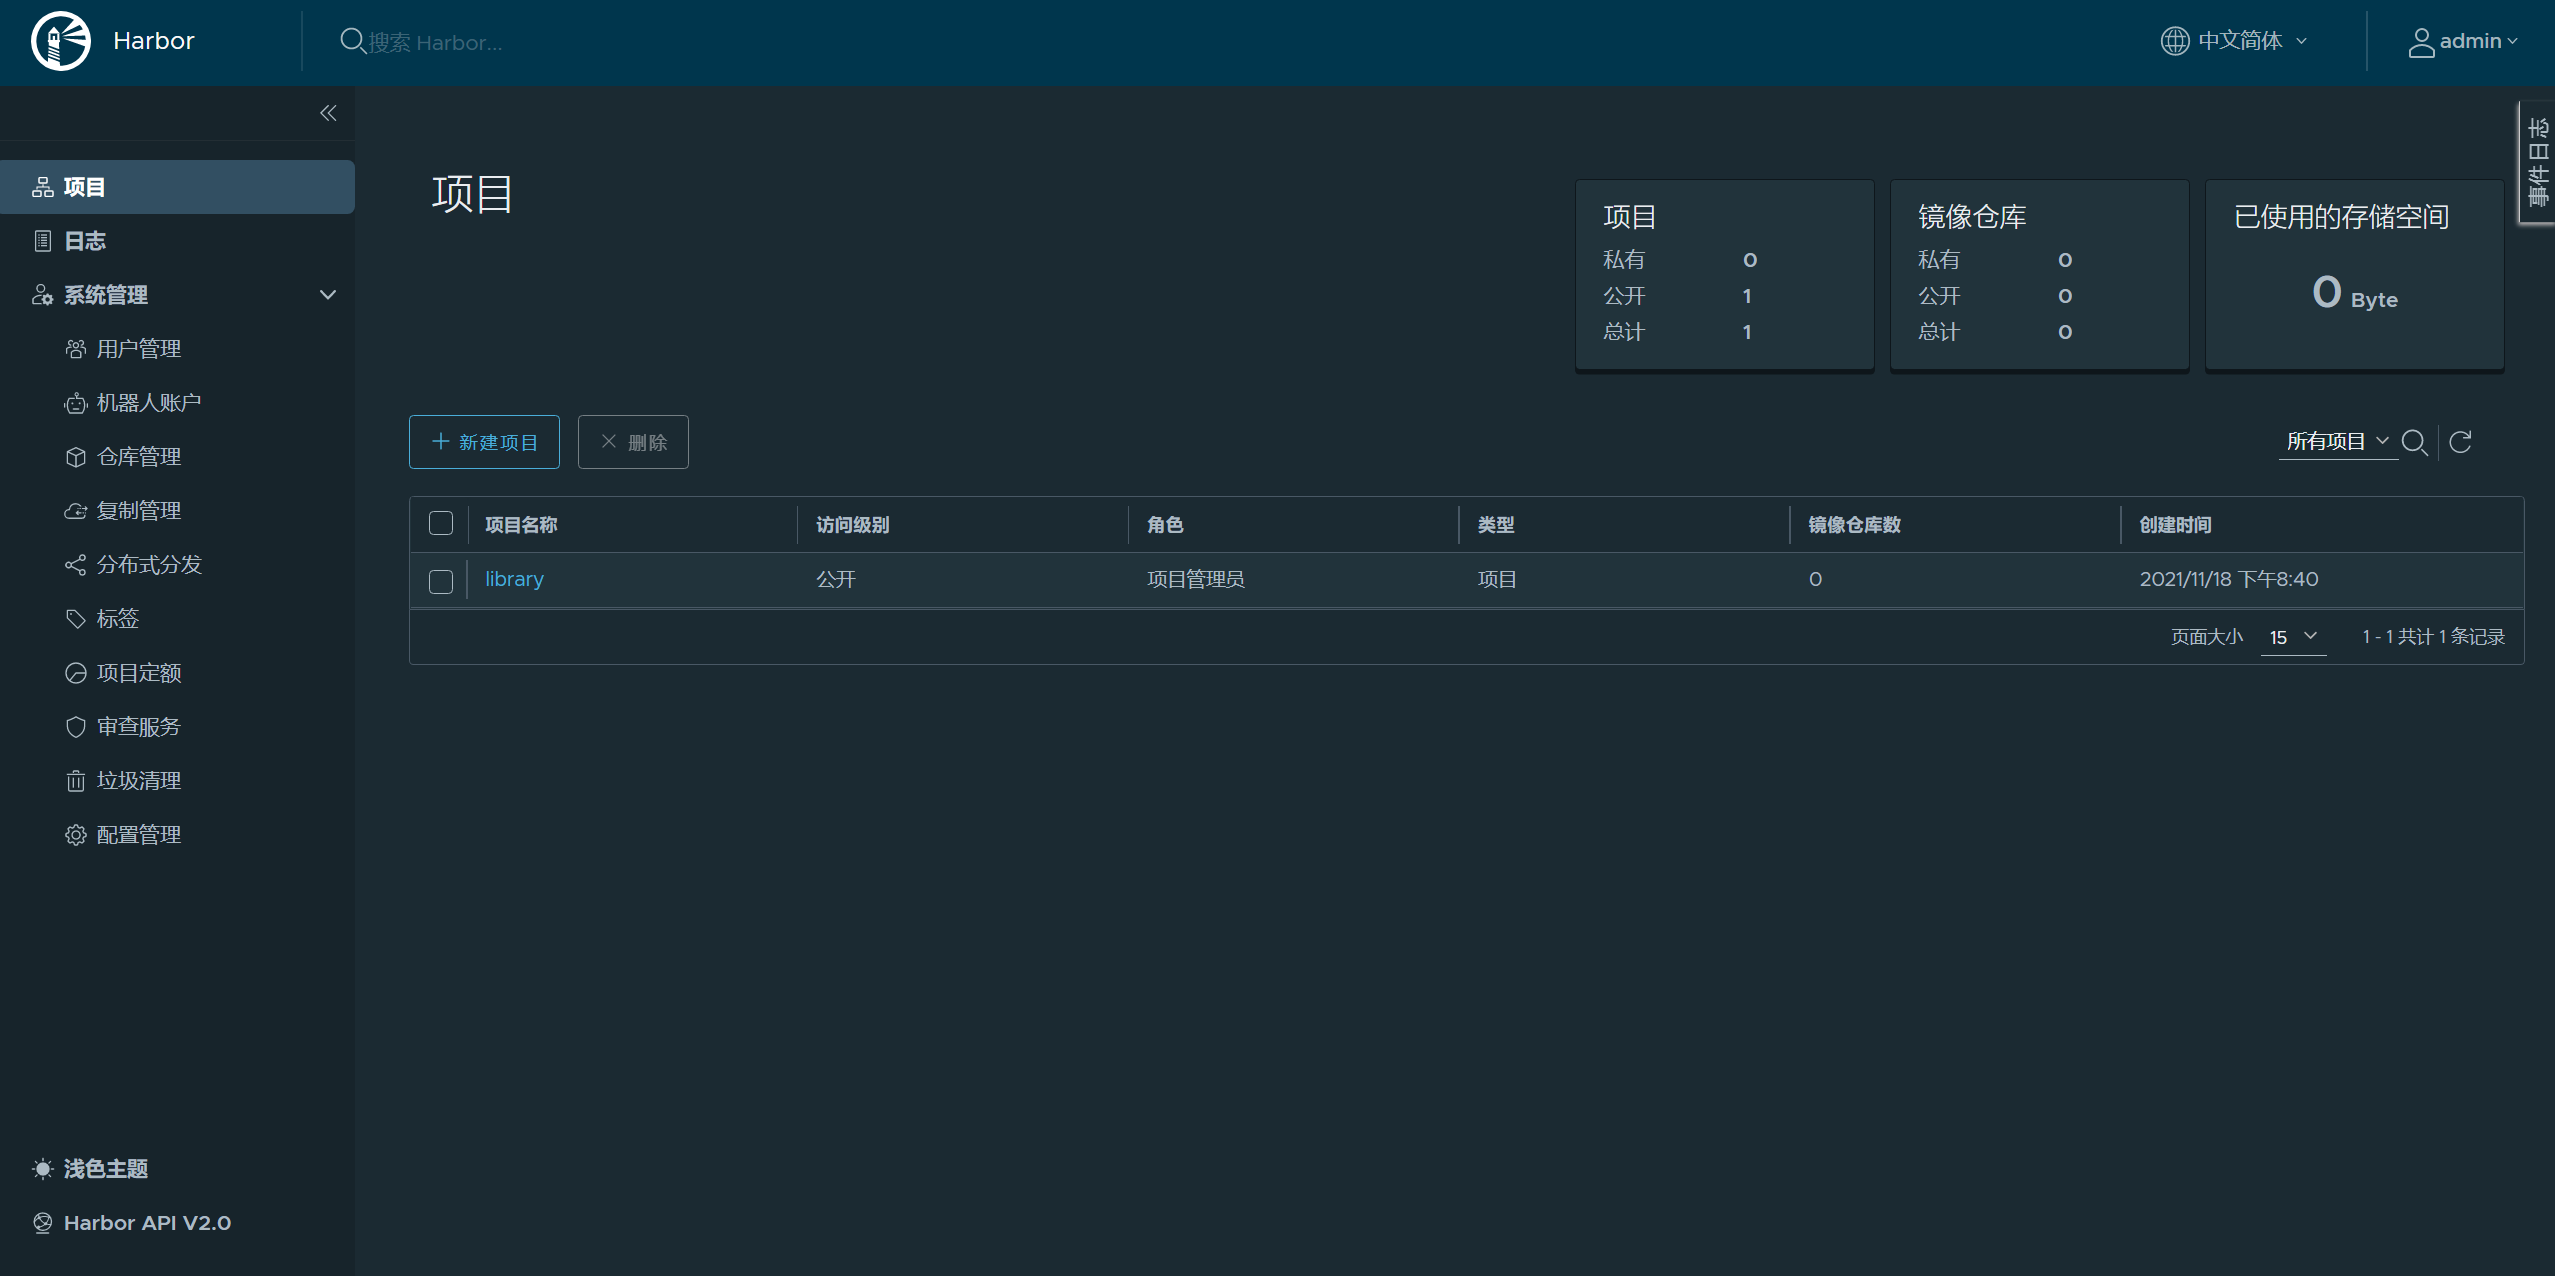Sort by 访问级别 column header
This screenshot has height=1276, width=2555.
point(852,525)
